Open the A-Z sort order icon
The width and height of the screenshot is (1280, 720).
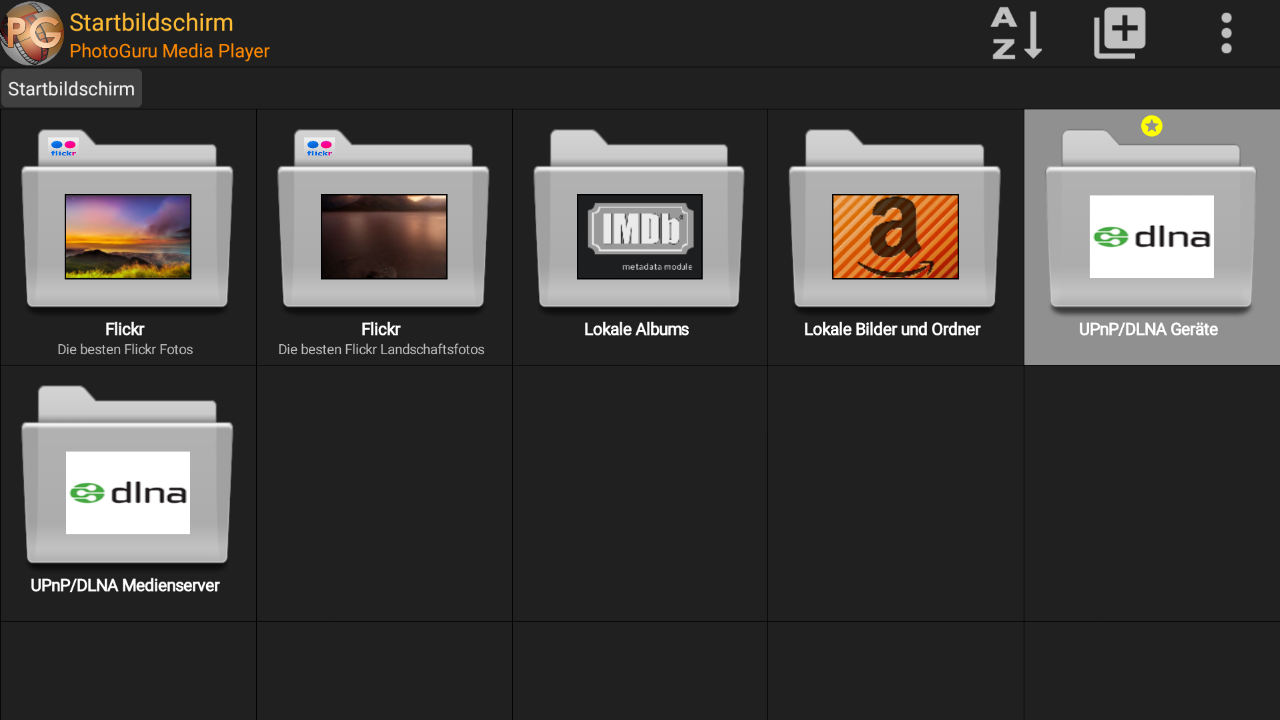tap(1017, 33)
